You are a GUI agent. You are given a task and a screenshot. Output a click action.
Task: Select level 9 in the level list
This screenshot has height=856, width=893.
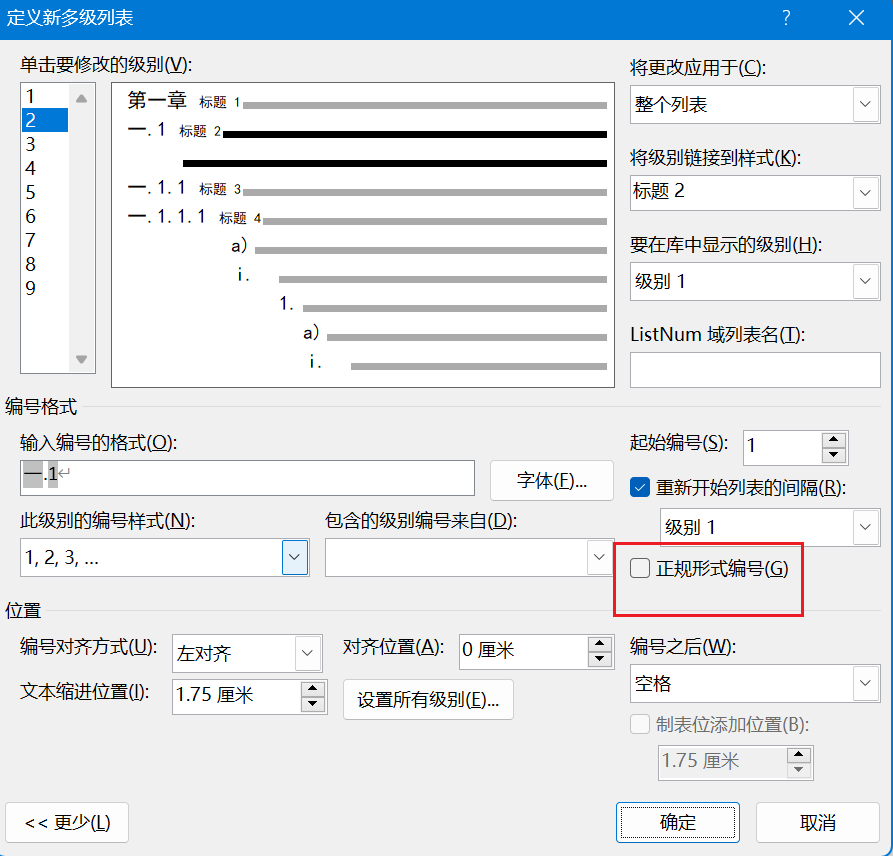[x=31, y=288]
